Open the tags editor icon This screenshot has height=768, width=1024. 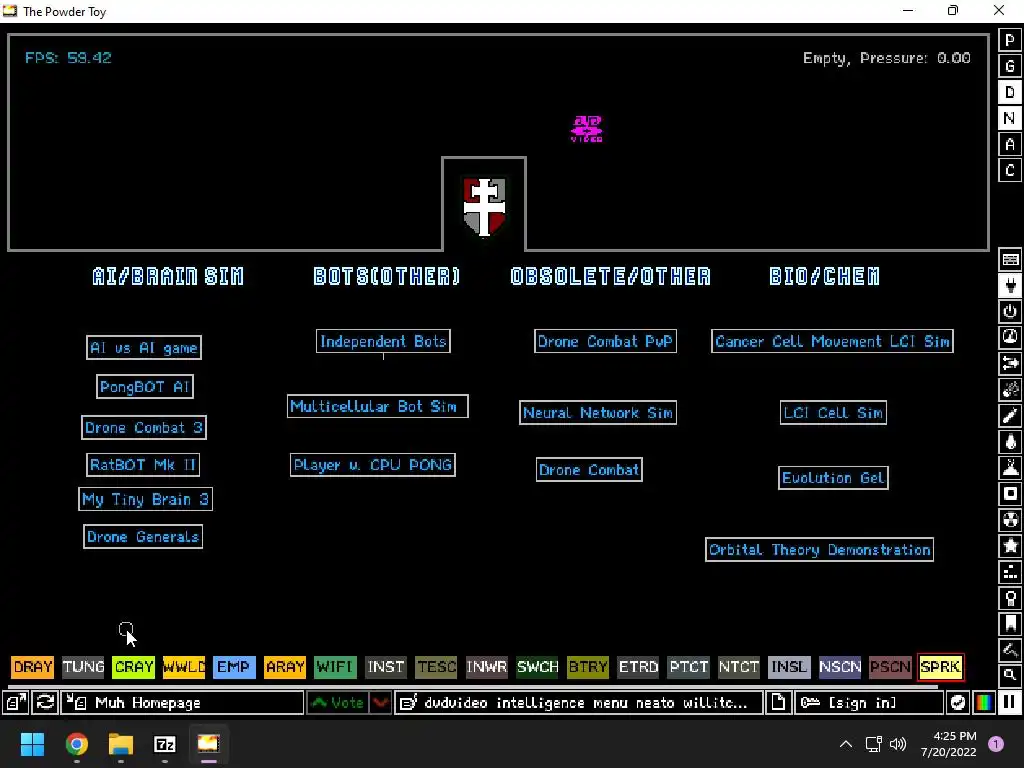tap(578, 703)
